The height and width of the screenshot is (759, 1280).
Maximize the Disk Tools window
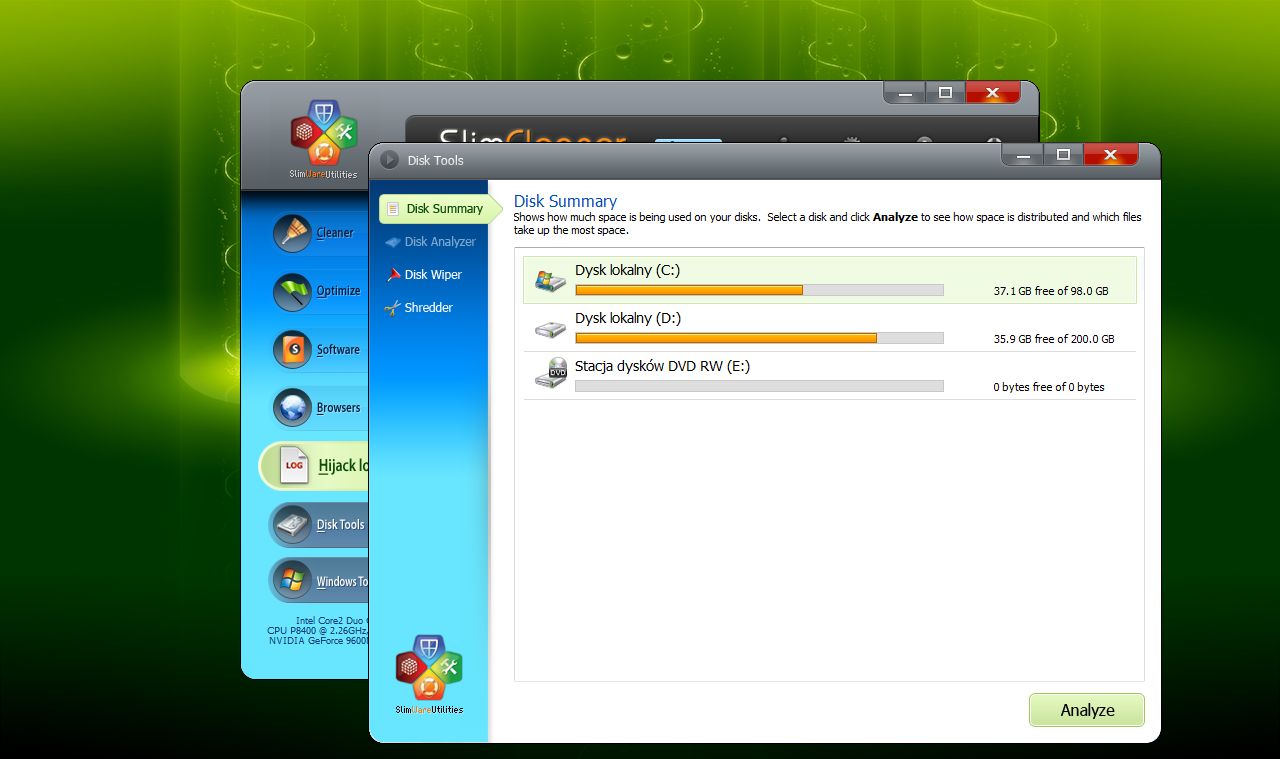(x=1063, y=155)
